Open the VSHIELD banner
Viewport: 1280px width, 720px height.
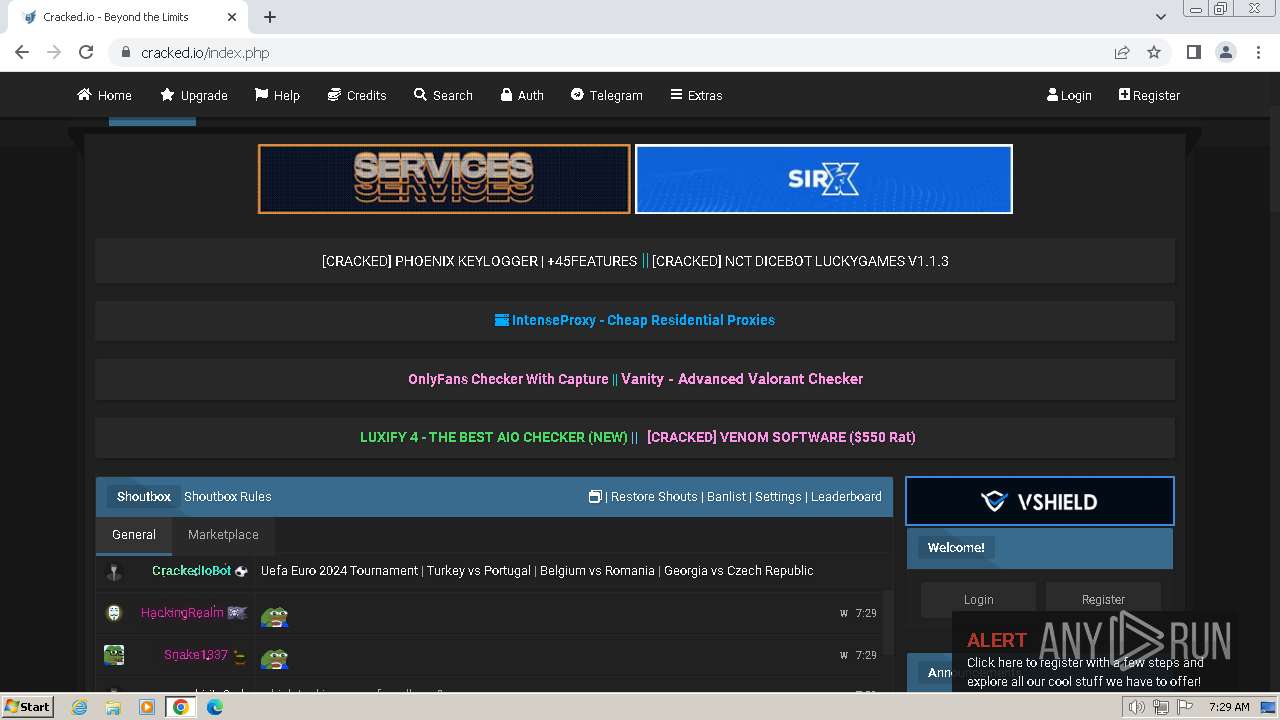tap(1040, 501)
